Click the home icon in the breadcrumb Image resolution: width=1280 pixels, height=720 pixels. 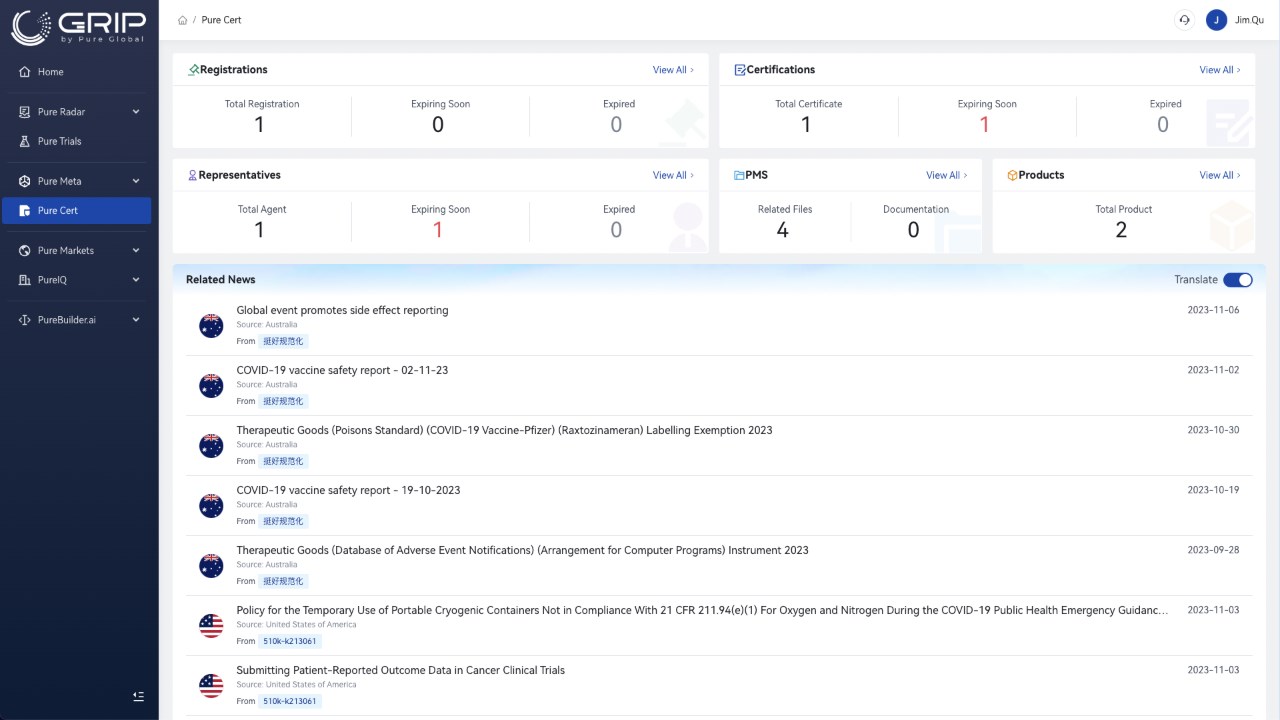coord(182,20)
